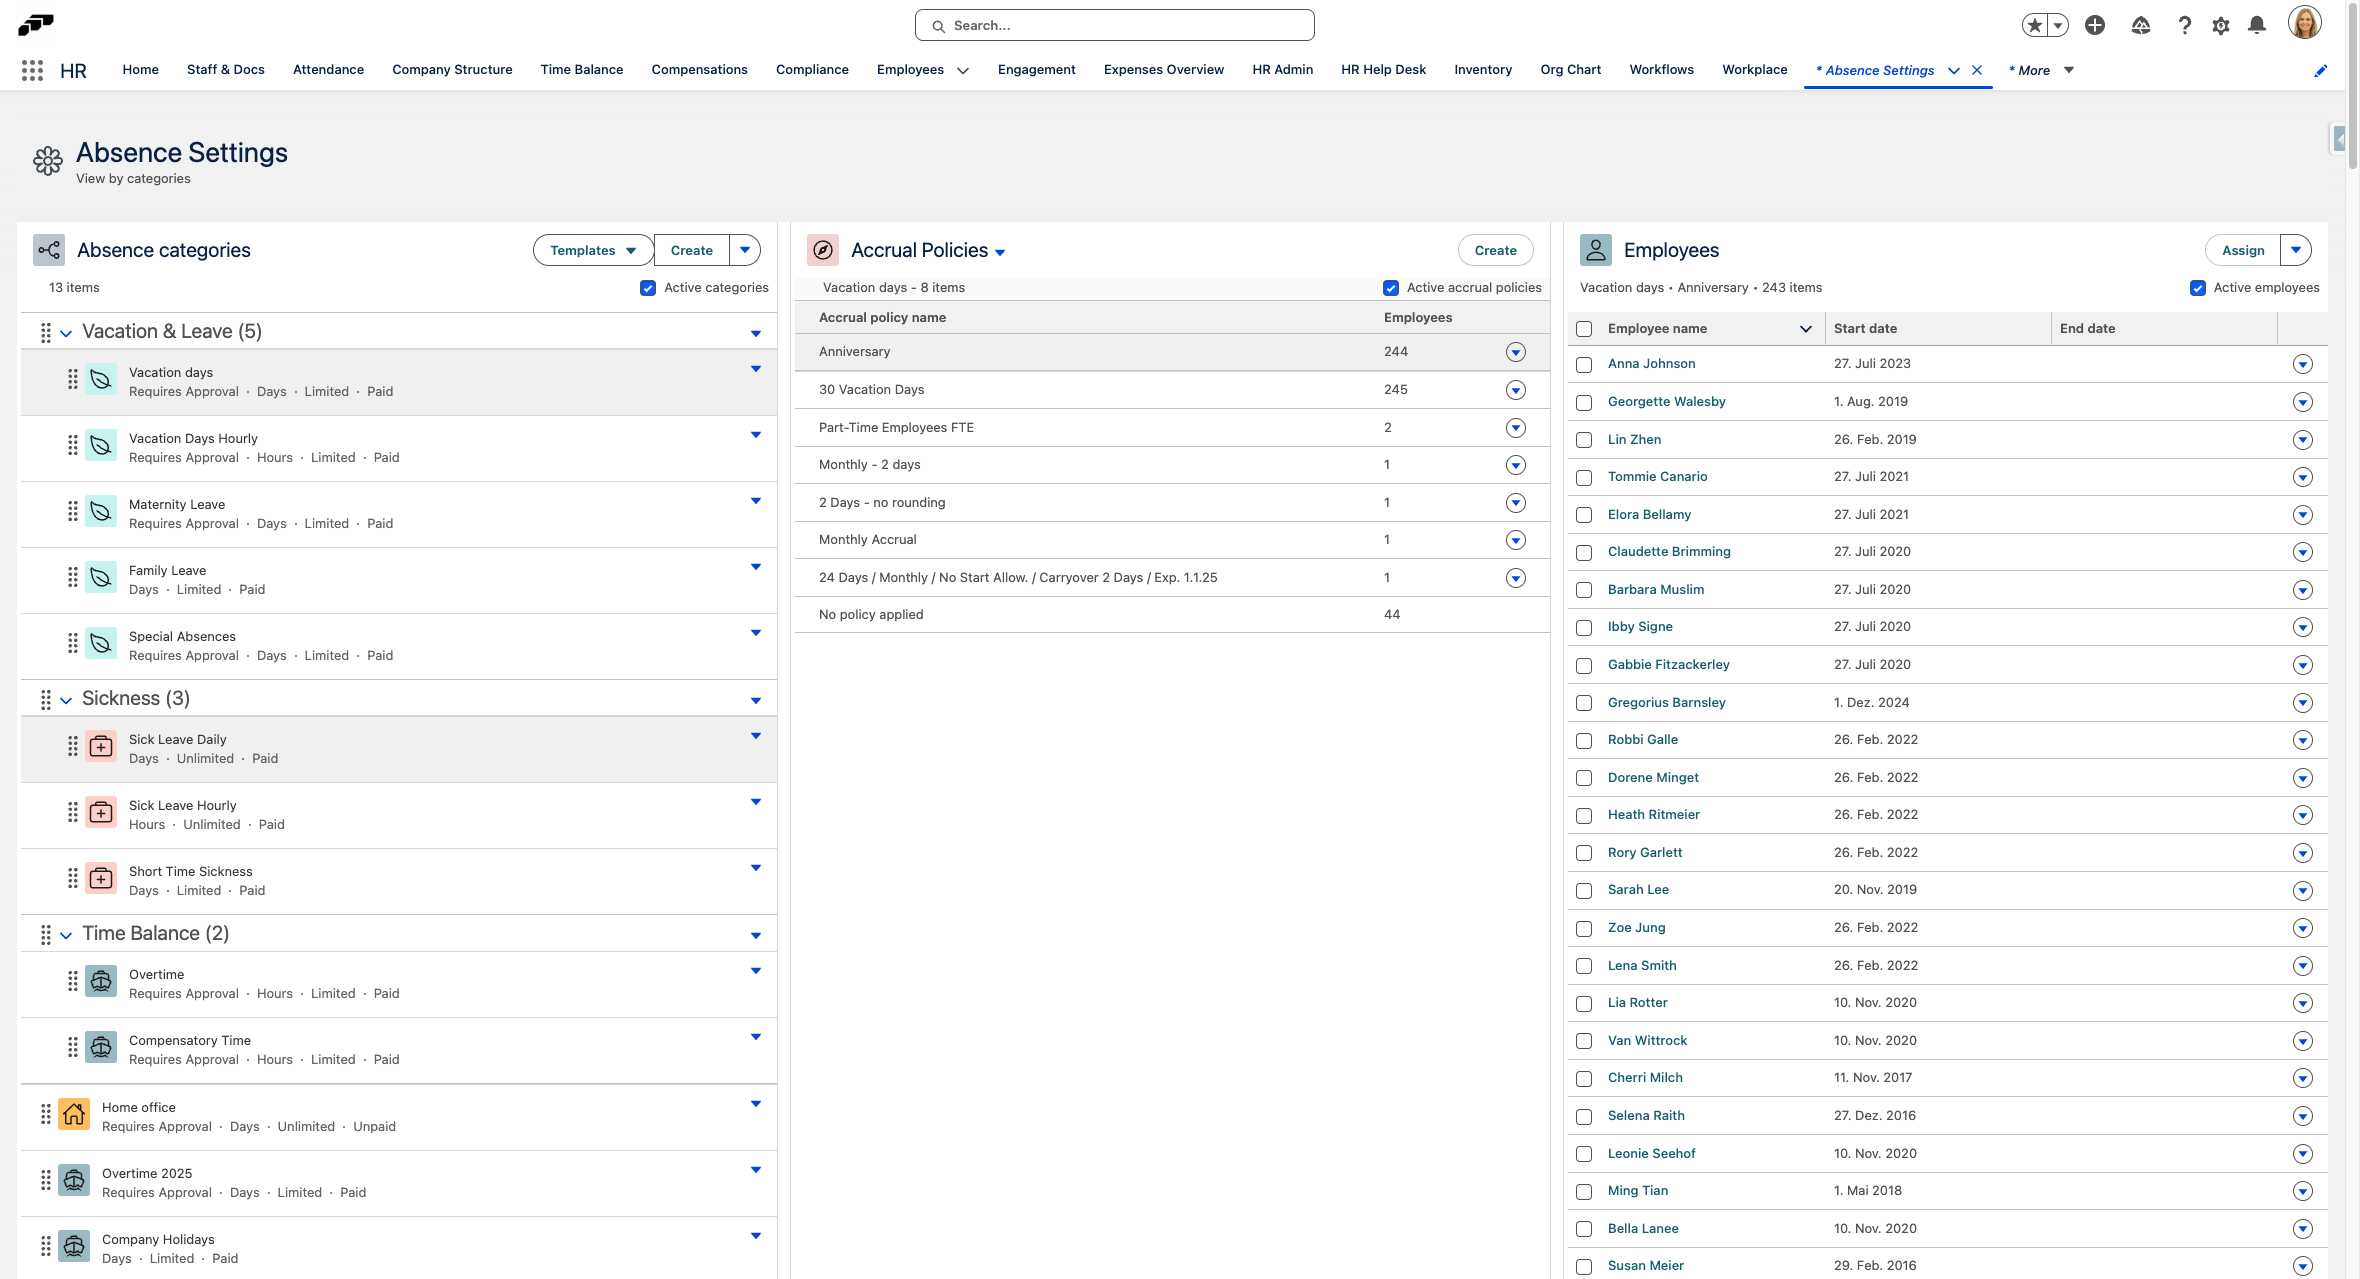Open row menu for 30 Vacation Days policy
This screenshot has height=1279, width=2360.
click(1515, 390)
